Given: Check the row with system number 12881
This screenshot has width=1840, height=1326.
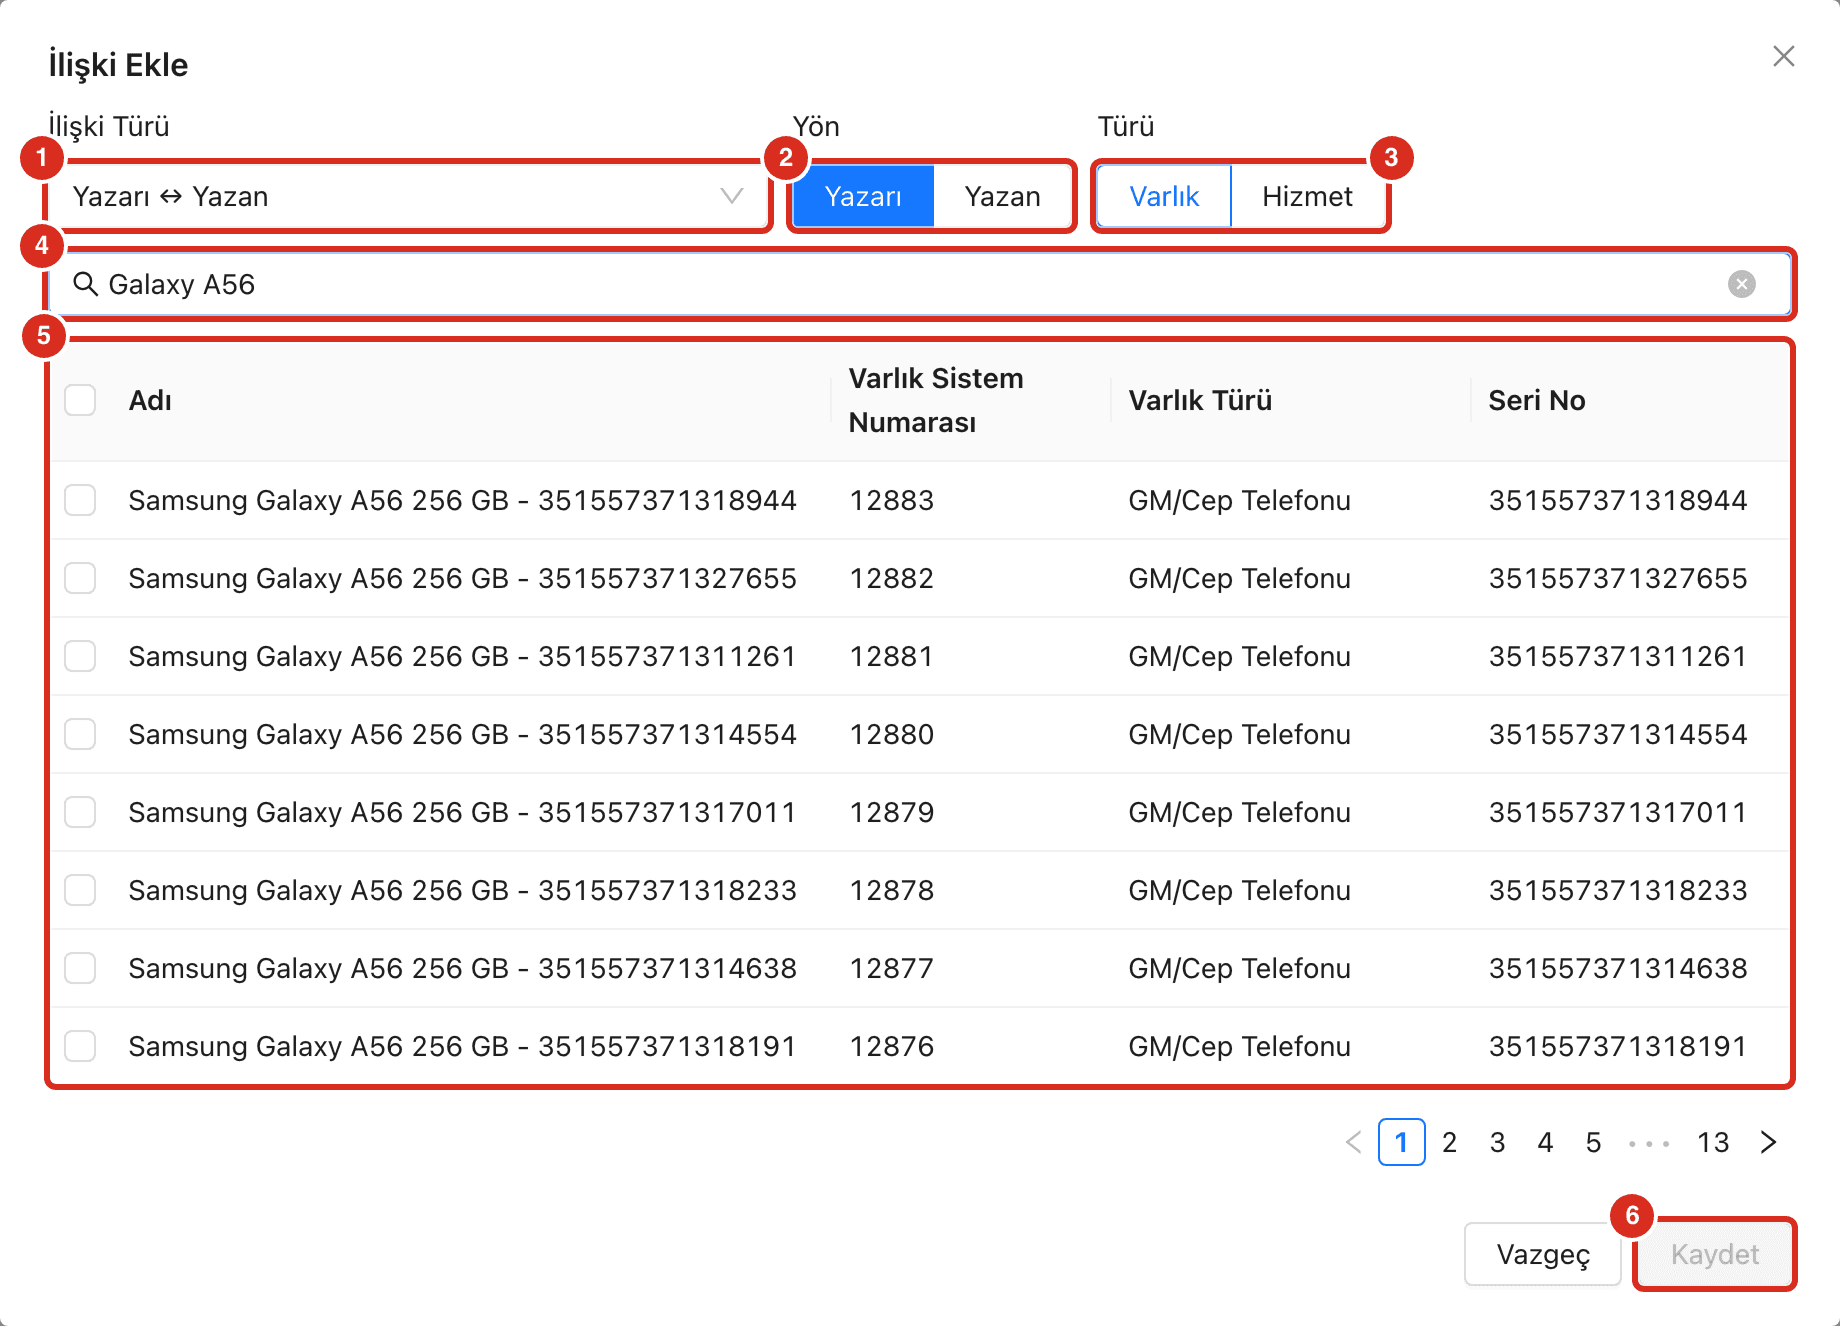Looking at the screenshot, I should (x=80, y=656).
